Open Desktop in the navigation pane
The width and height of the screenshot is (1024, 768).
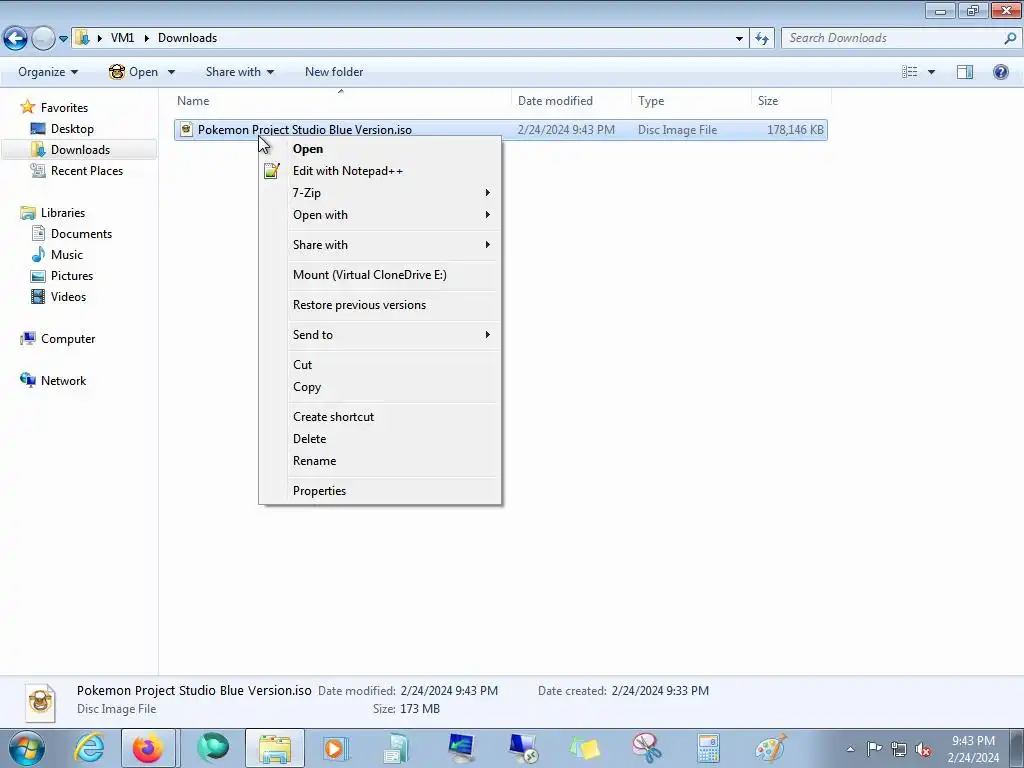tap(72, 129)
